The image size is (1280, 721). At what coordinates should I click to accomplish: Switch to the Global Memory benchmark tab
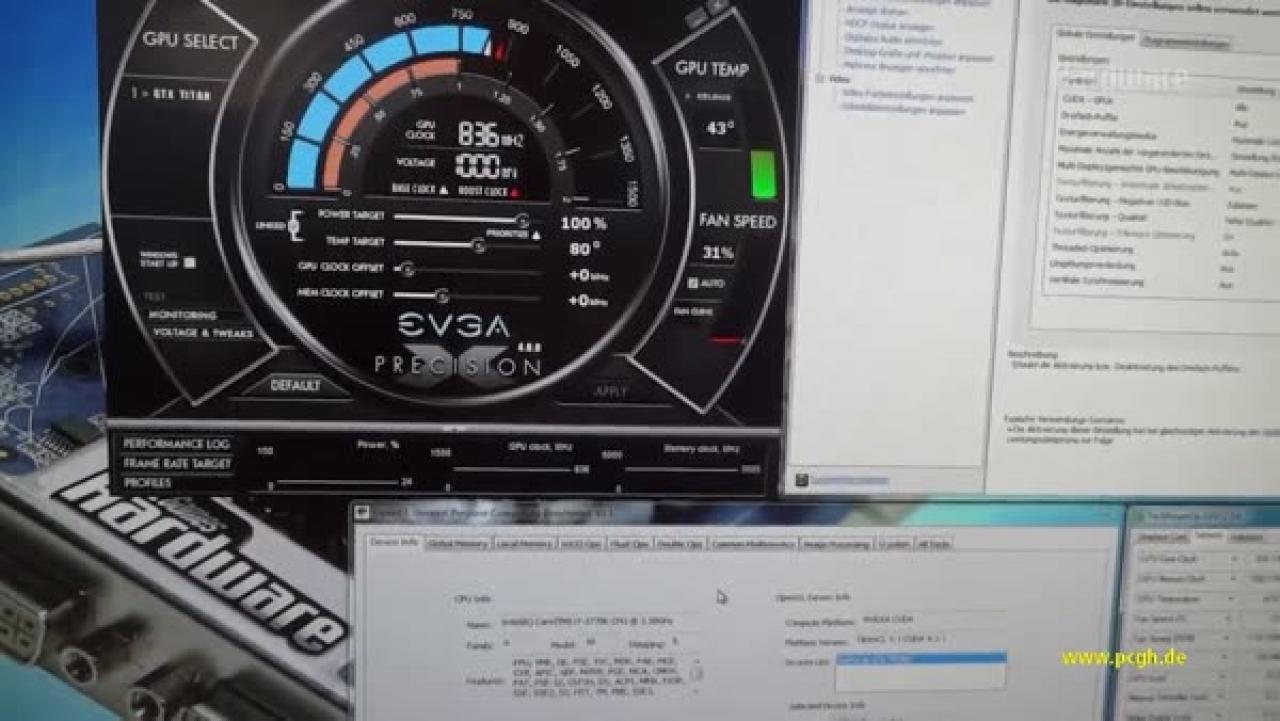point(457,544)
